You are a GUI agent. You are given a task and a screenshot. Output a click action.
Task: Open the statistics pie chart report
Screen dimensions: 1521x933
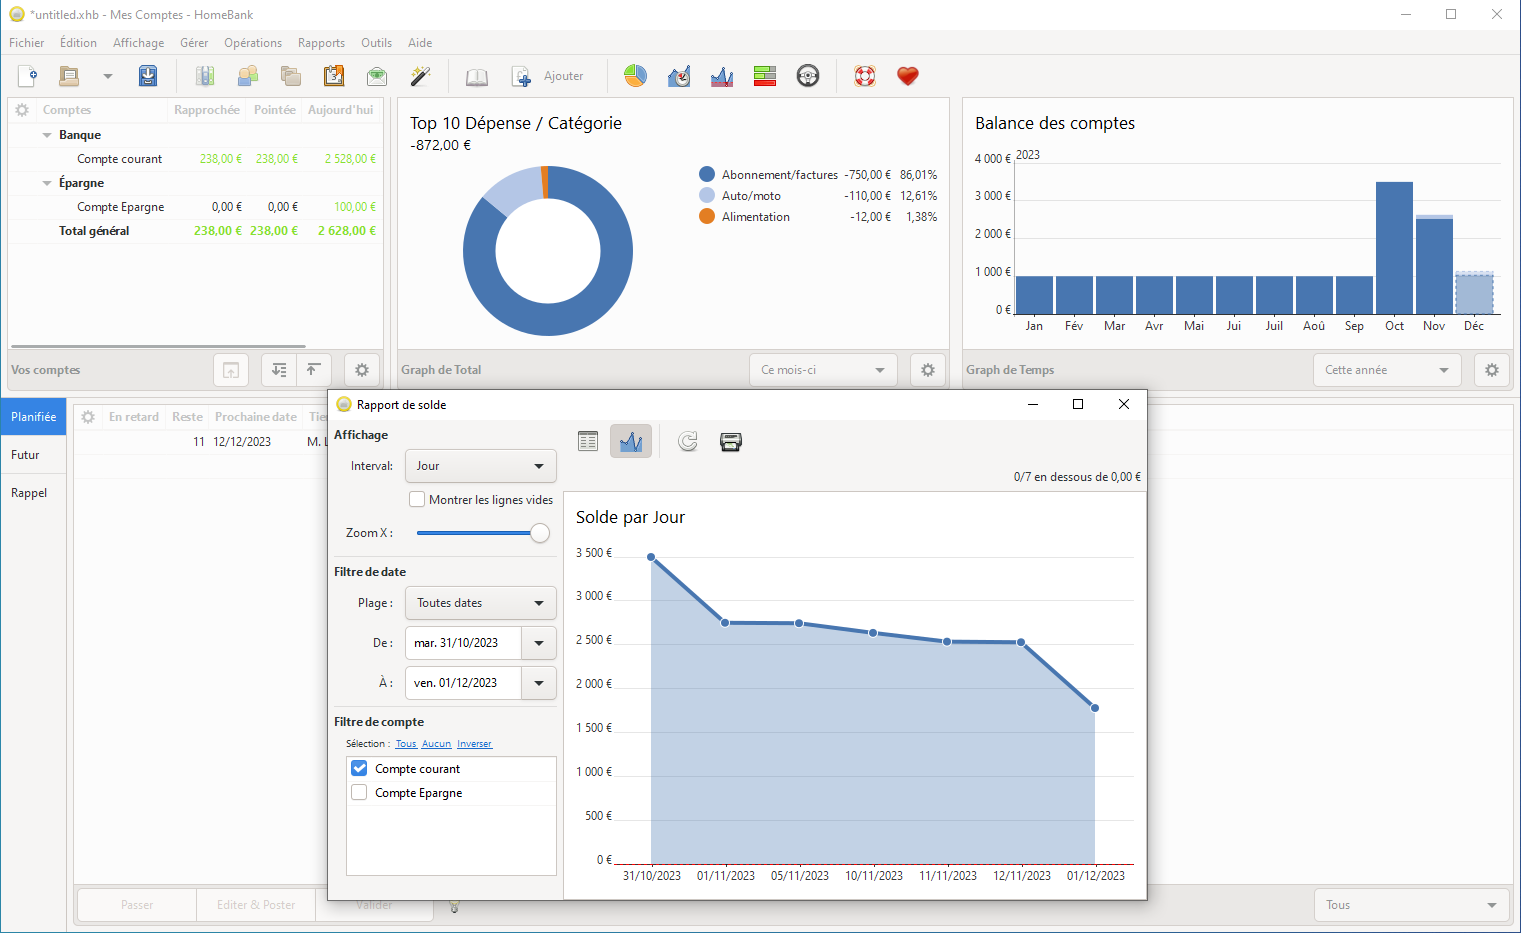(635, 76)
